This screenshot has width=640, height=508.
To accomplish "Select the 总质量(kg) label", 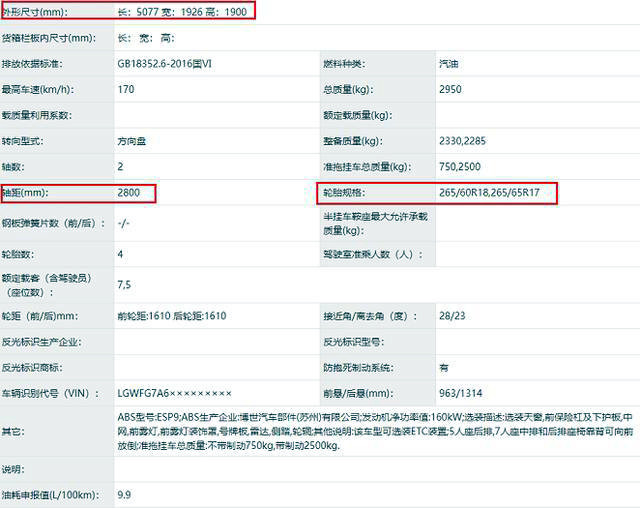I will pyautogui.click(x=348, y=89).
